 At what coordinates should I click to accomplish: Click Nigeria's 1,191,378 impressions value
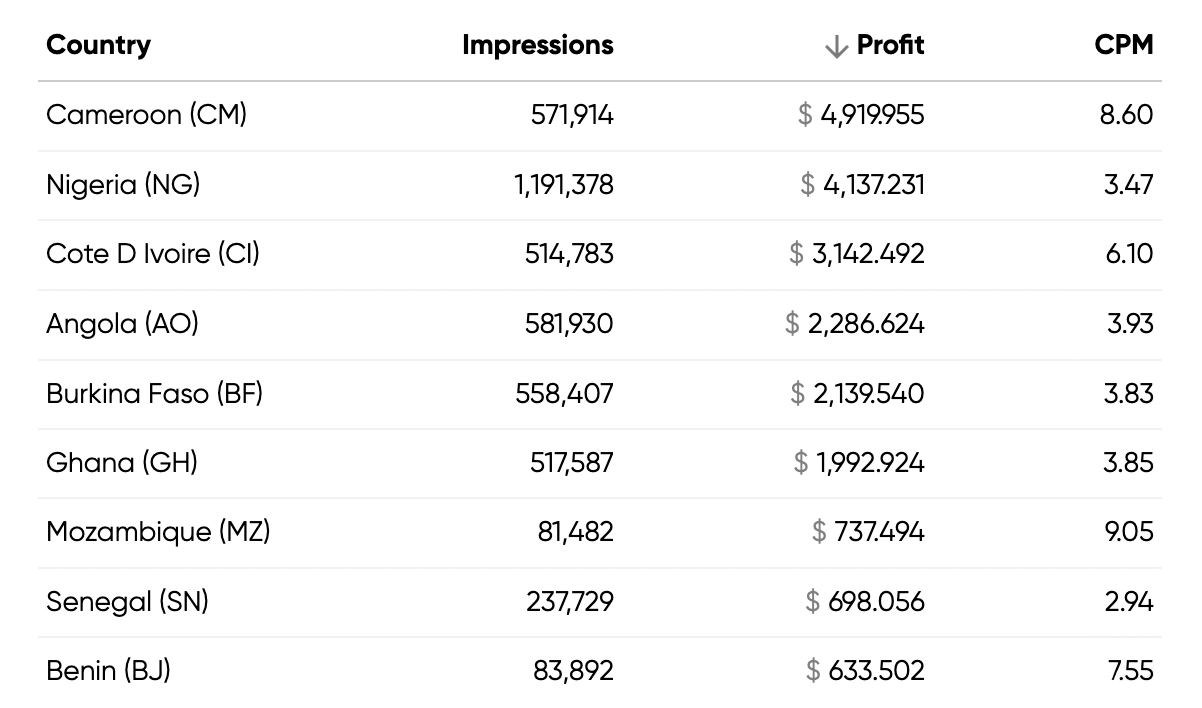coord(564,185)
